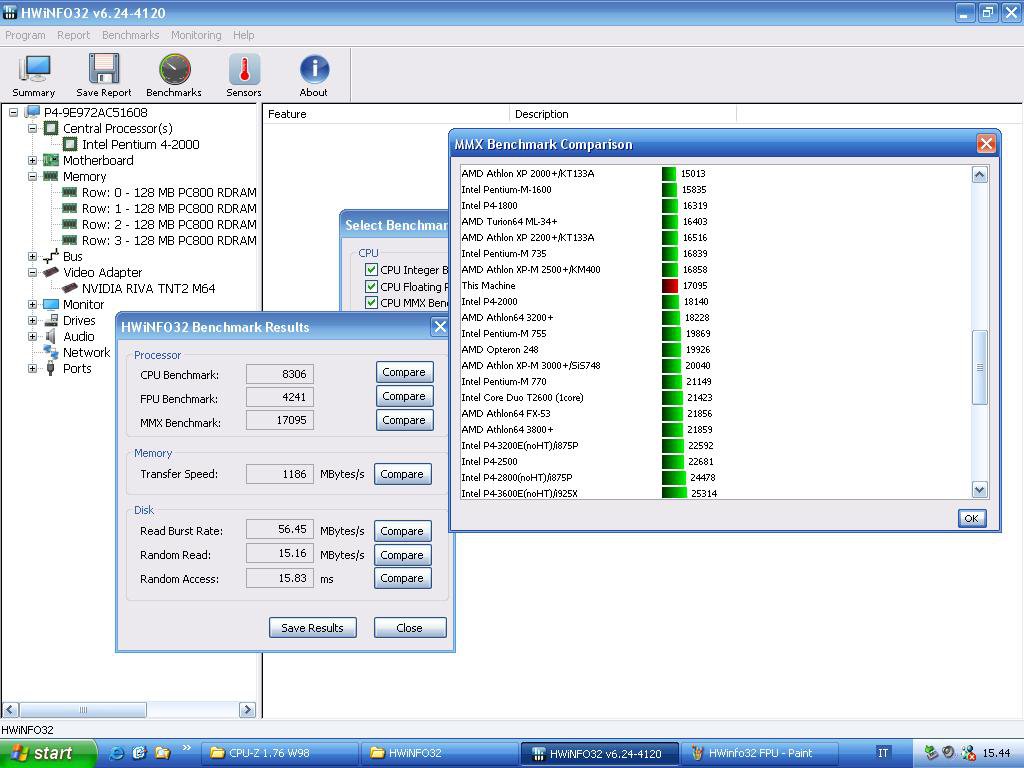This screenshot has height=768, width=1024.
Task: Open the Report menu
Action: click(73, 35)
